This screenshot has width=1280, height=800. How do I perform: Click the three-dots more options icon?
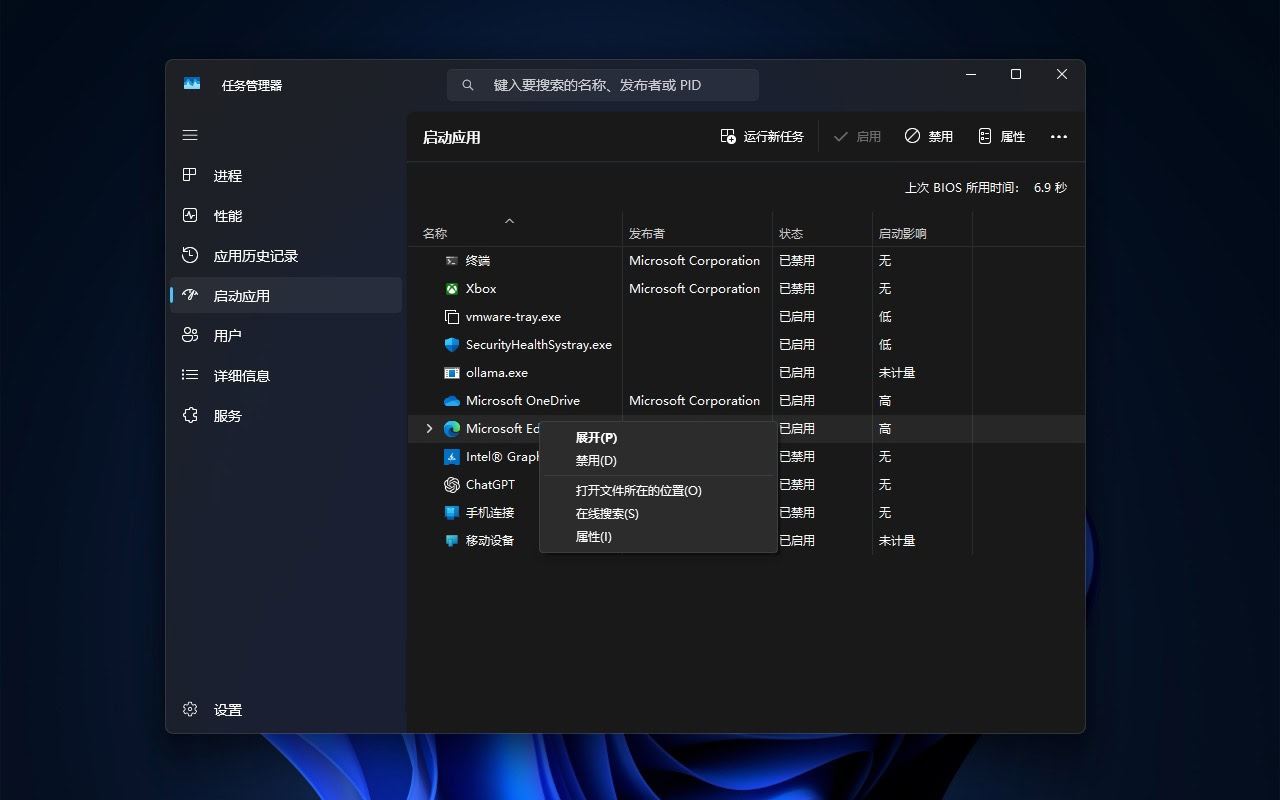1059,137
